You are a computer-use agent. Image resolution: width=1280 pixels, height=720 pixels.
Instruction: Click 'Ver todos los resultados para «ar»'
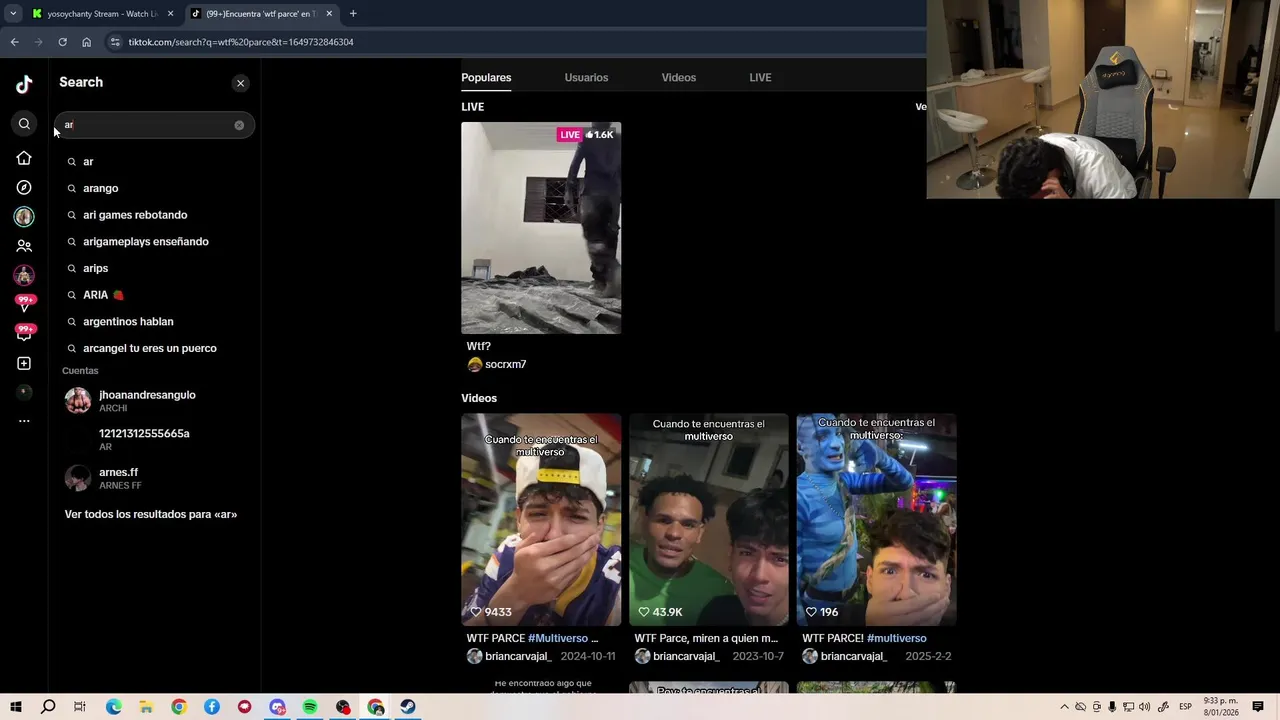[x=151, y=514]
